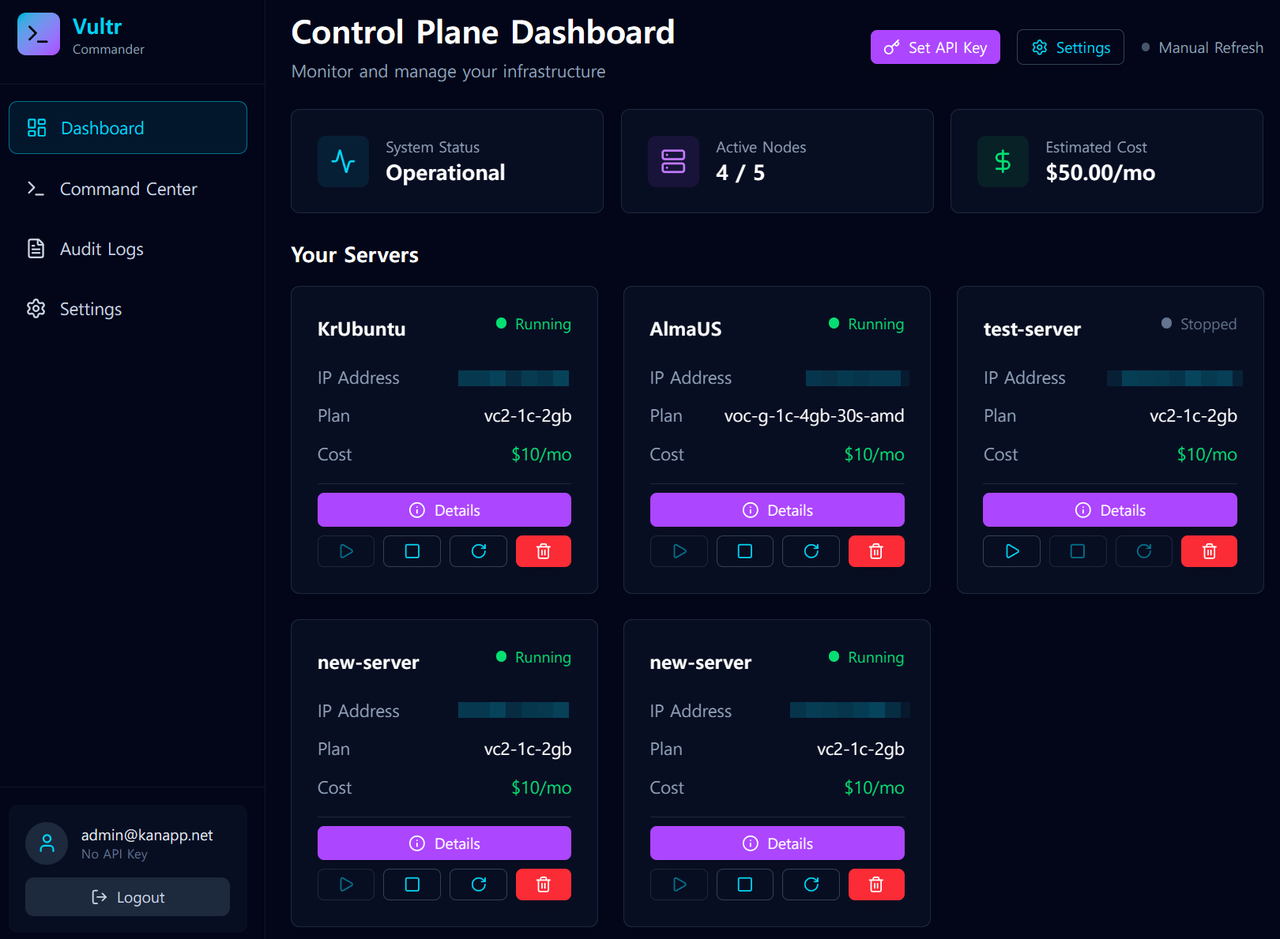1280x939 pixels.
Task: Click the user avatar icon beside admin@kanapp.net
Action: point(47,843)
